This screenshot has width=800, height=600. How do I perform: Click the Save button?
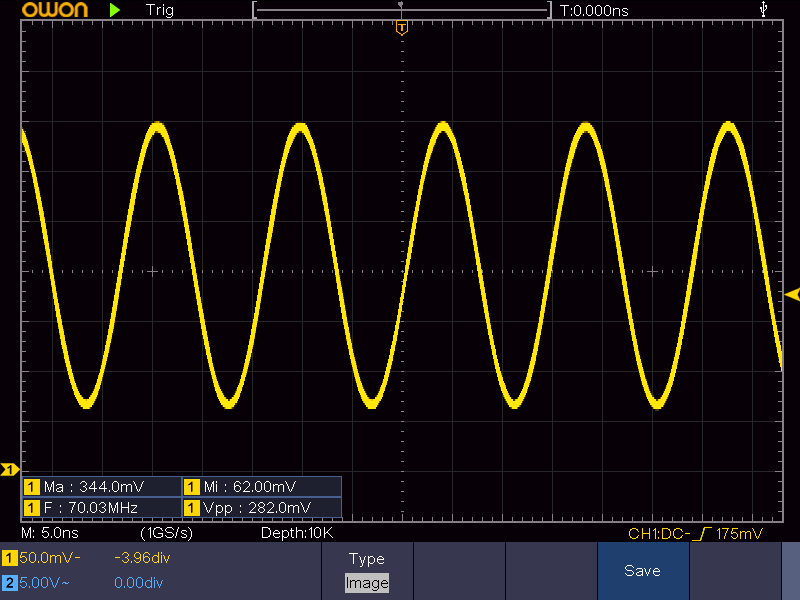tap(643, 571)
